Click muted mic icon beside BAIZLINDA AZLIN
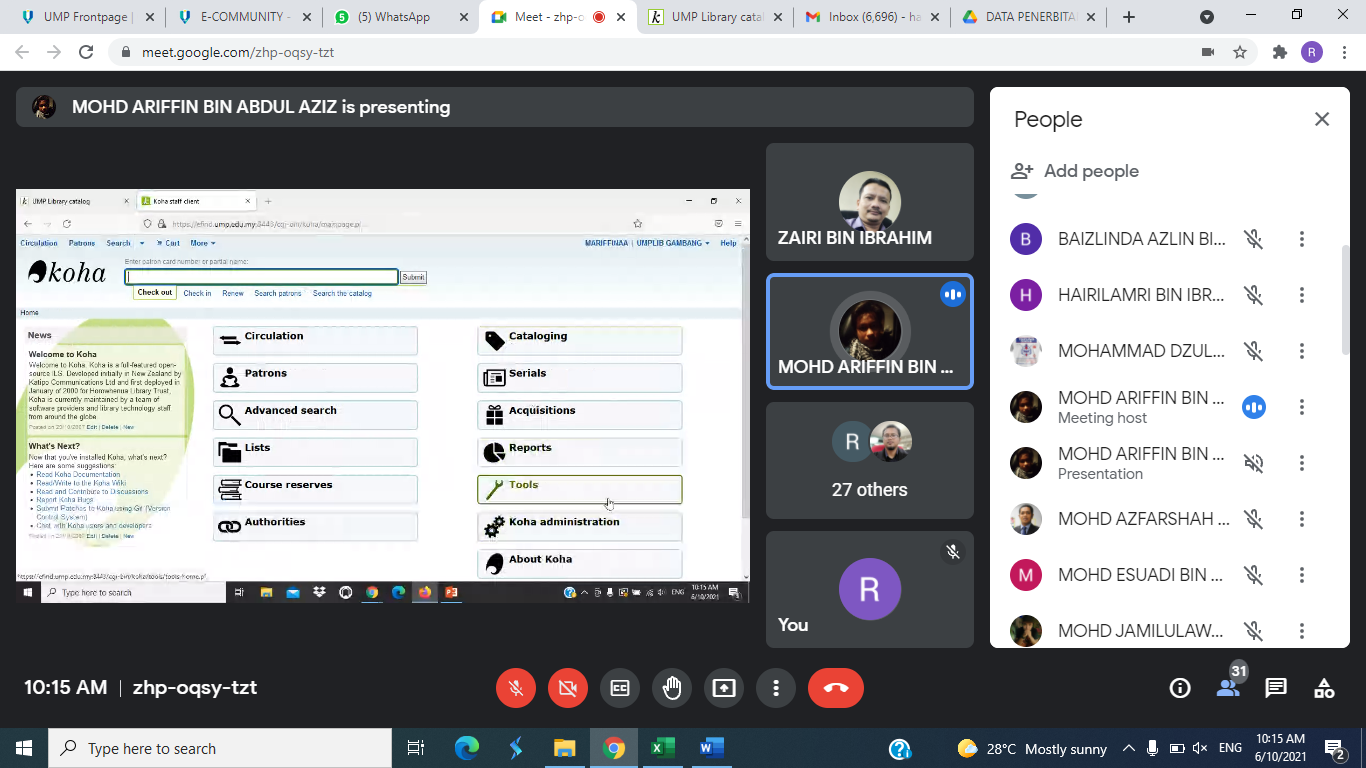Image resolution: width=1366 pixels, height=768 pixels. [x=1253, y=239]
